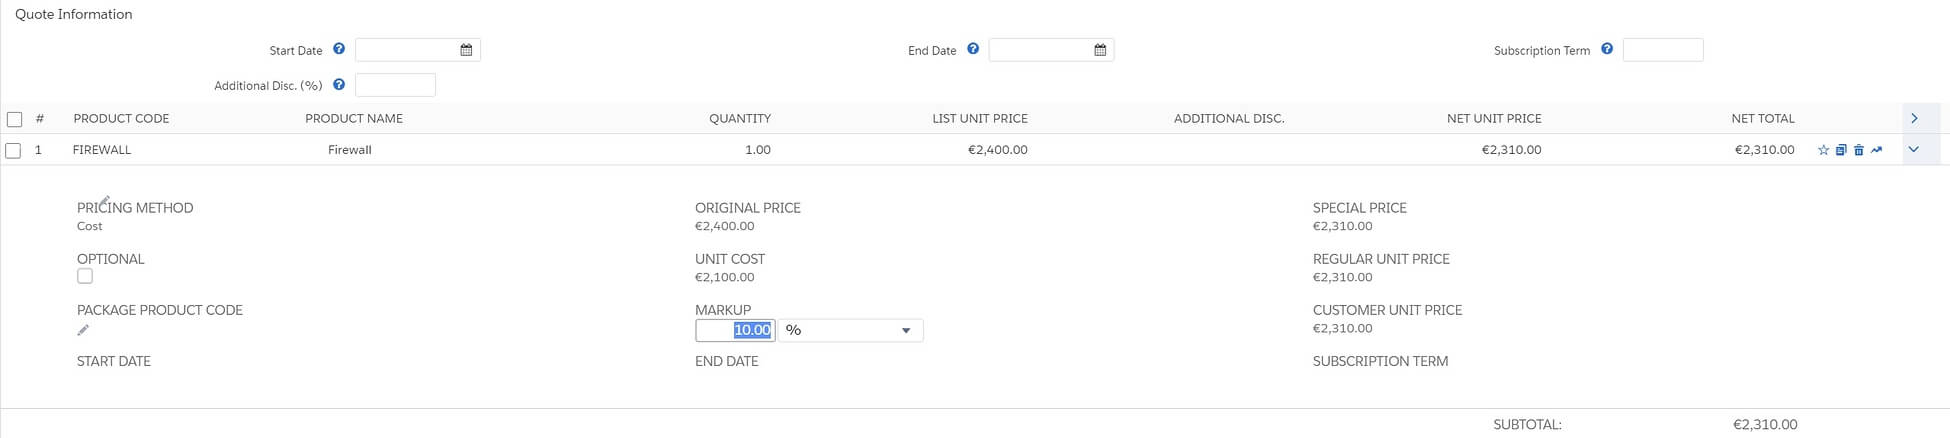The width and height of the screenshot is (1950, 438).
Task: Edit Package Product Code via pencil icon
Action: (x=83, y=330)
